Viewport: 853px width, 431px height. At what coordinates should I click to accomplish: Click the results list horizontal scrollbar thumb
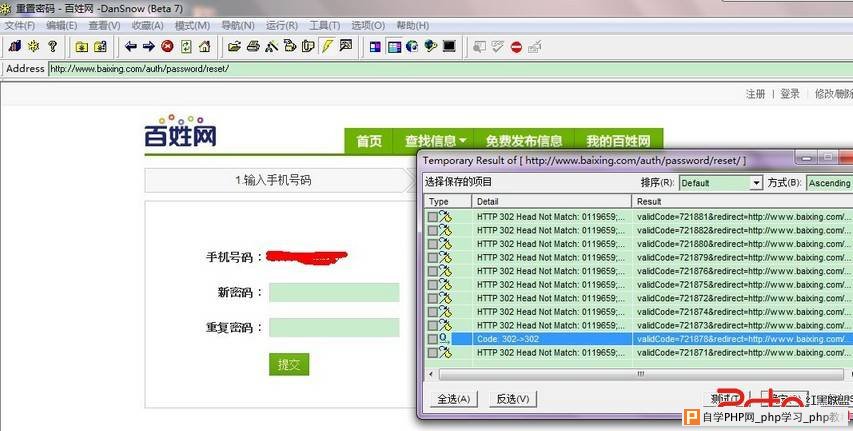pos(640,374)
